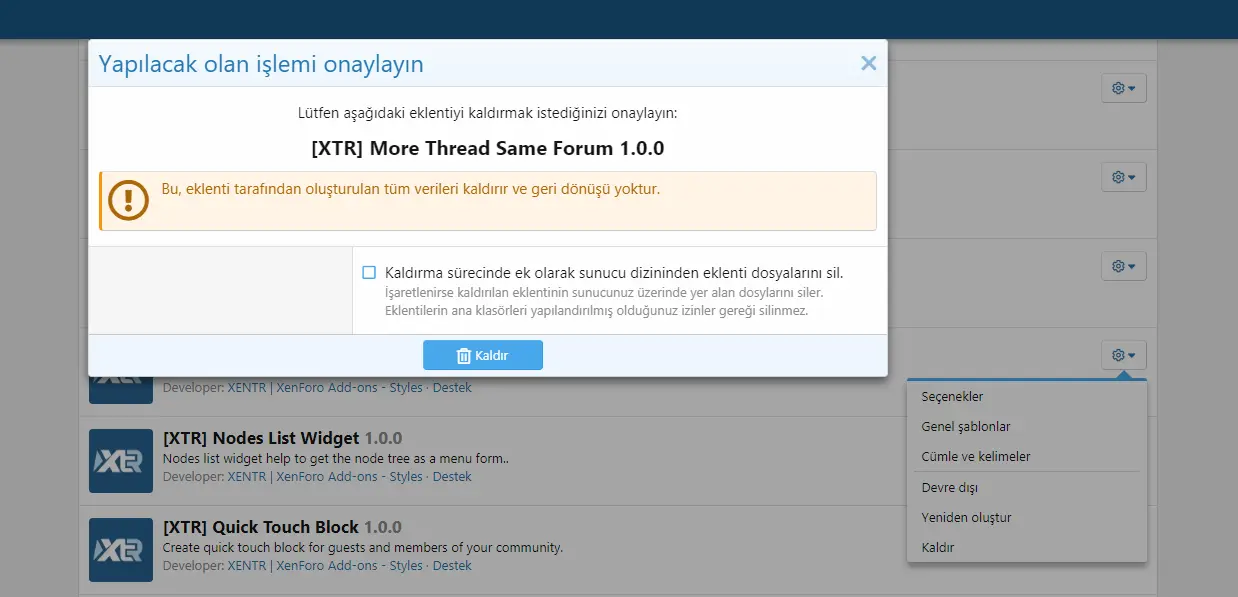
Task: Click the Nodes list widget description text
Action: [x=336, y=460]
